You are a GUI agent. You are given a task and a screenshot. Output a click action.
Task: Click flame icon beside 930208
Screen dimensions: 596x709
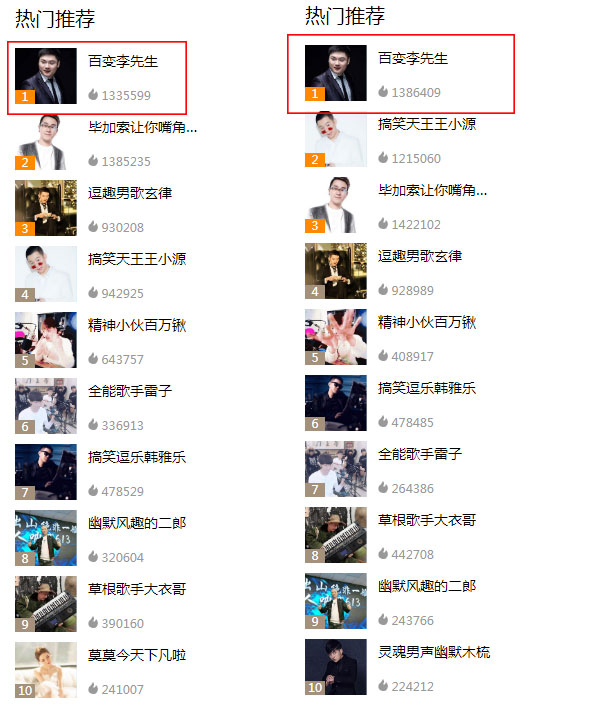93,227
